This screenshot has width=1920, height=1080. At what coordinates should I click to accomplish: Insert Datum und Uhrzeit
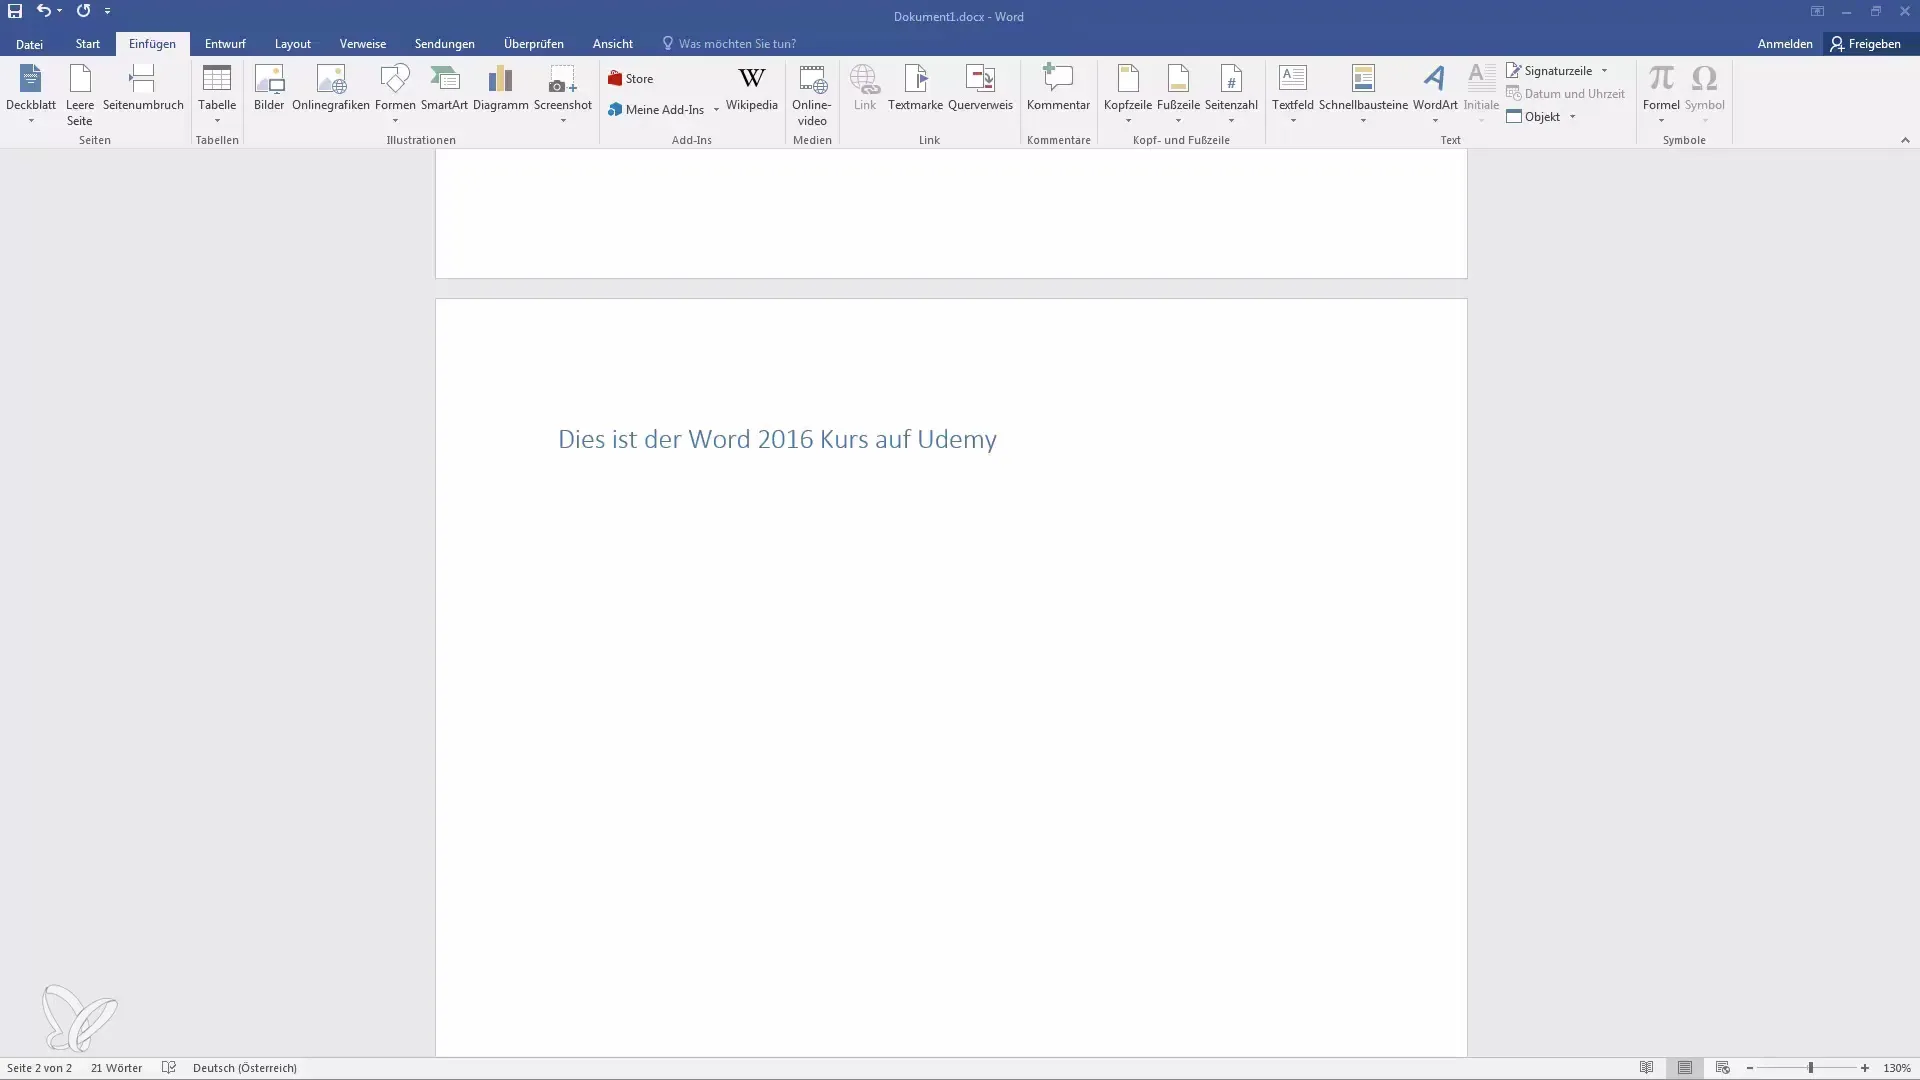pyautogui.click(x=1565, y=94)
